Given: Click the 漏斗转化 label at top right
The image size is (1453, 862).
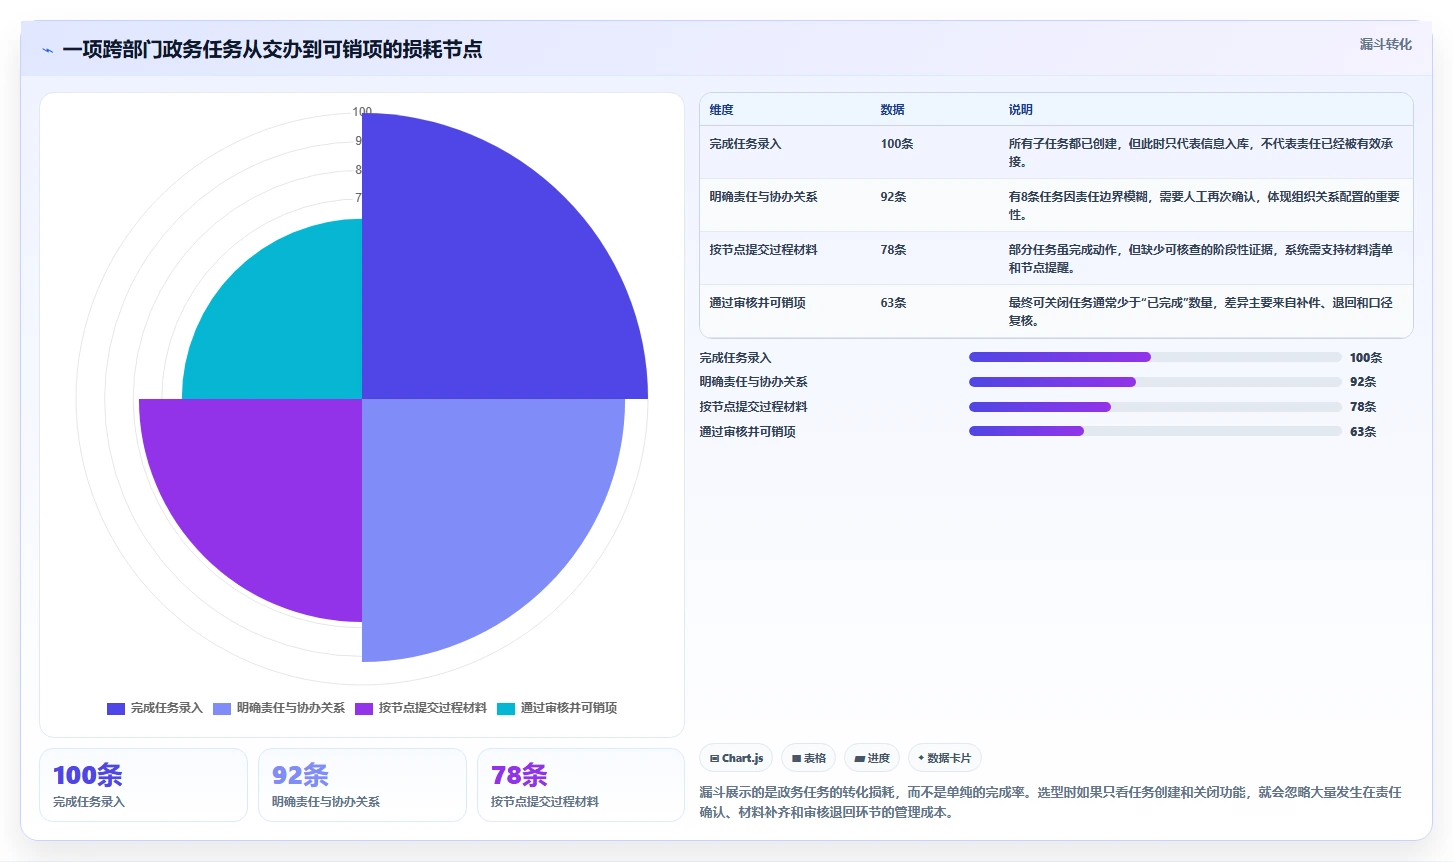Looking at the screenshot, I should (x=1385, y=44).
